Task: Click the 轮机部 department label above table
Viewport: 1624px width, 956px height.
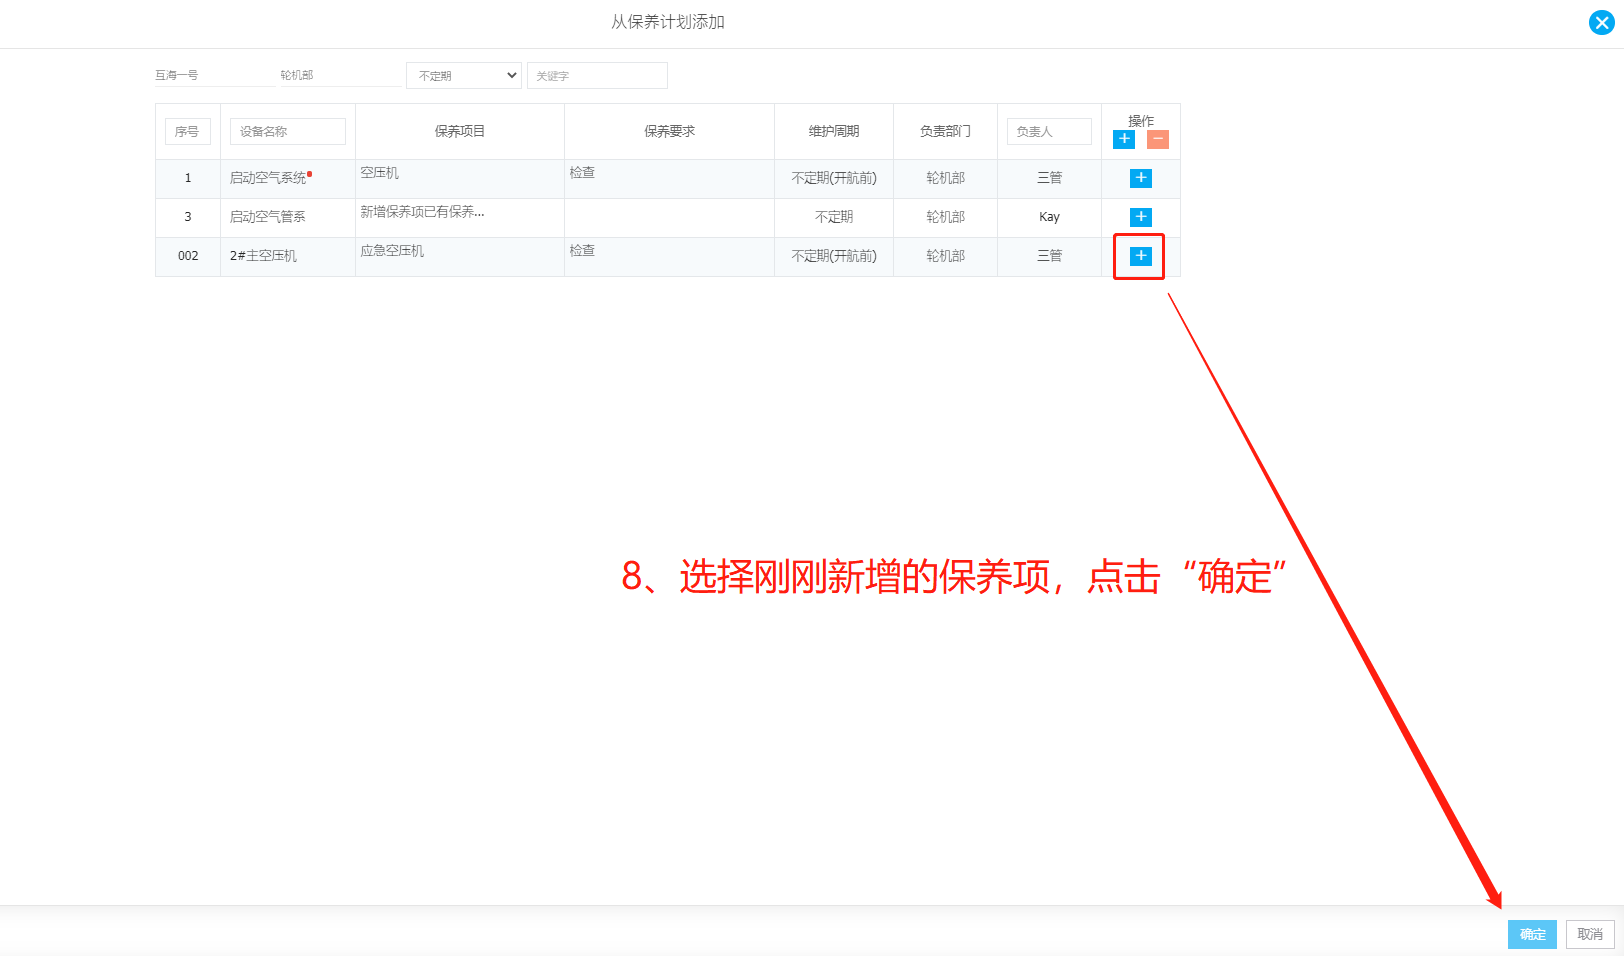Action: (297, 75)
